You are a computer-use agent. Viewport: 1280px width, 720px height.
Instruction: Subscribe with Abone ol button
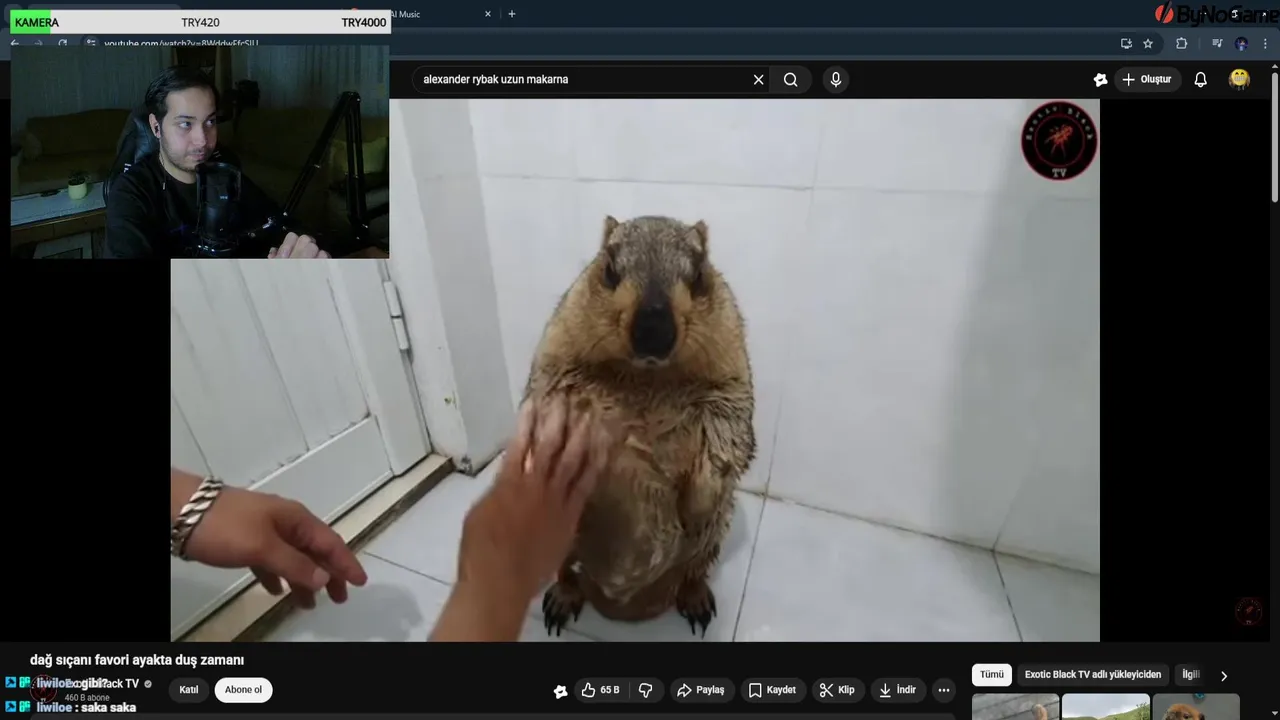pos(243,690)
